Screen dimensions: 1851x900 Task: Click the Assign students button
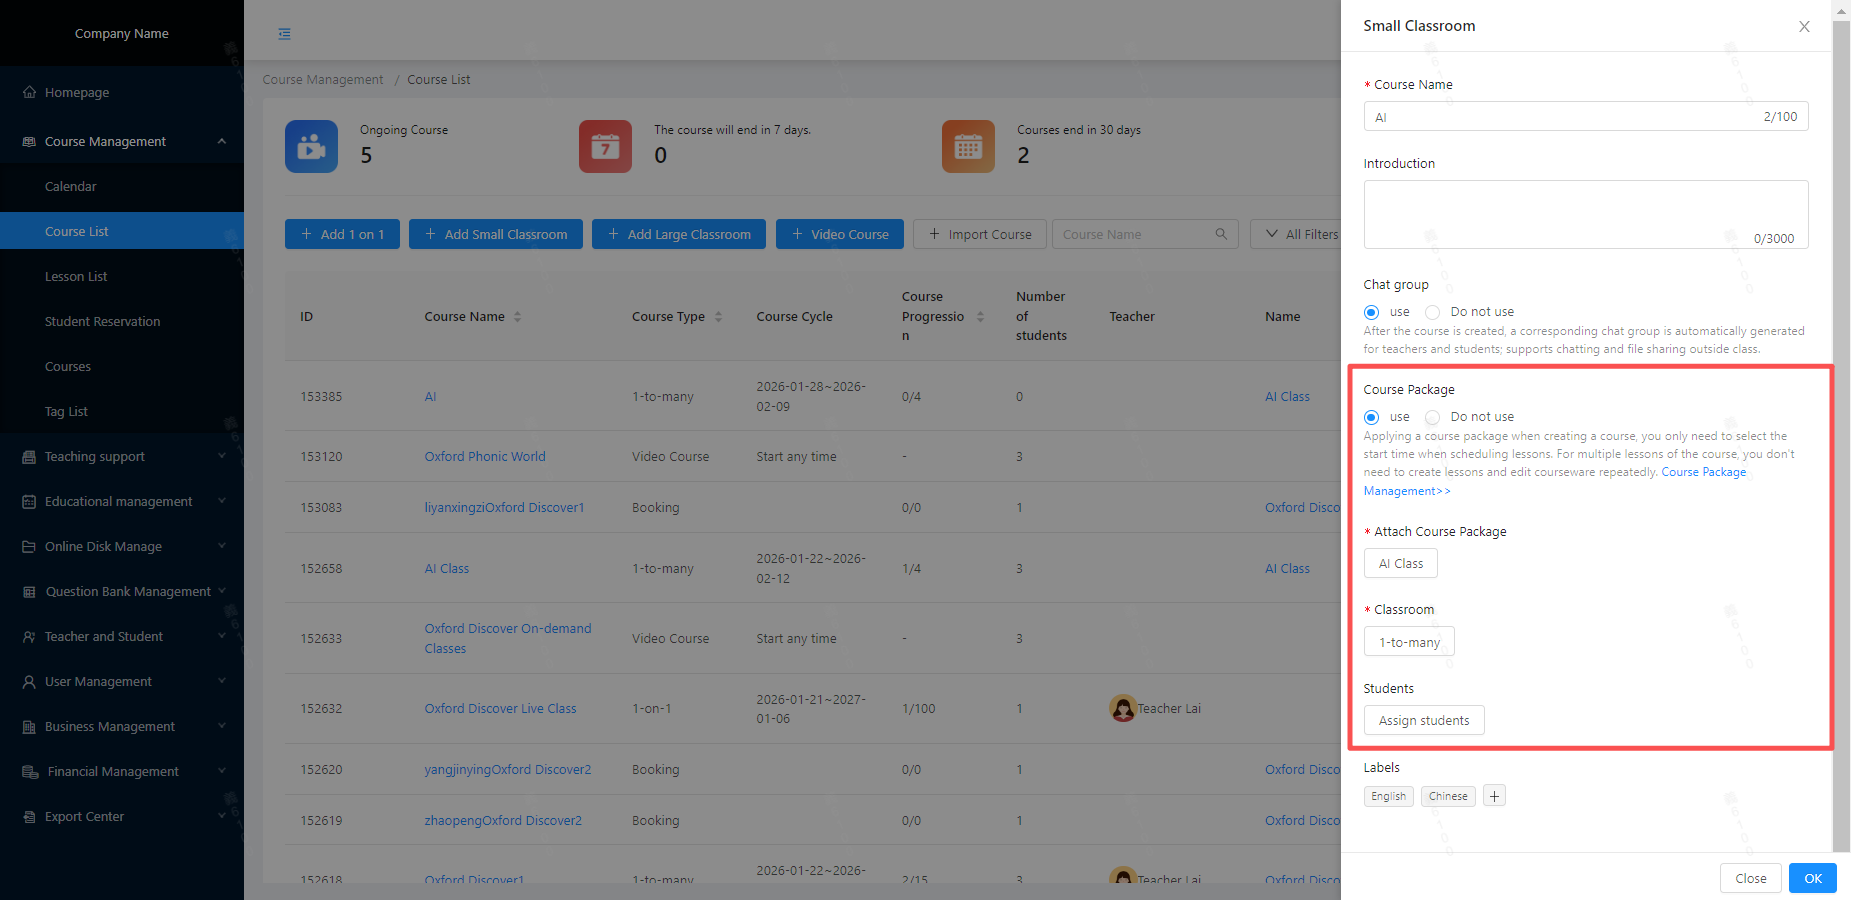(x=1423, y=720)
